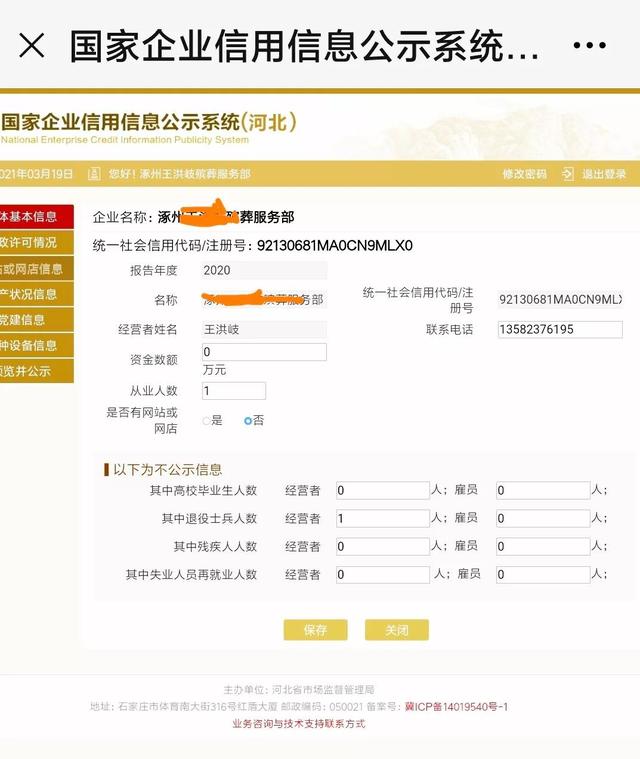Open the 基本信息 sidebar tab

click(36, 216)
